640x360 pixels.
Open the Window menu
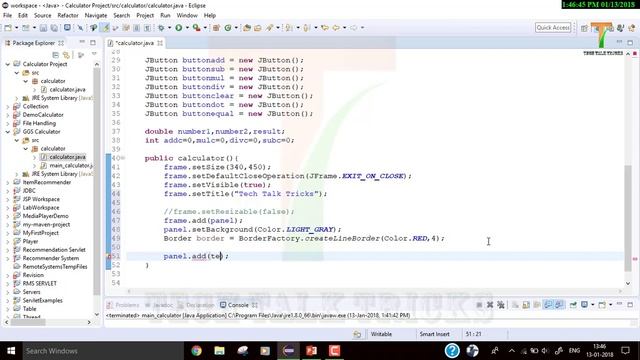tap(187, 15)
